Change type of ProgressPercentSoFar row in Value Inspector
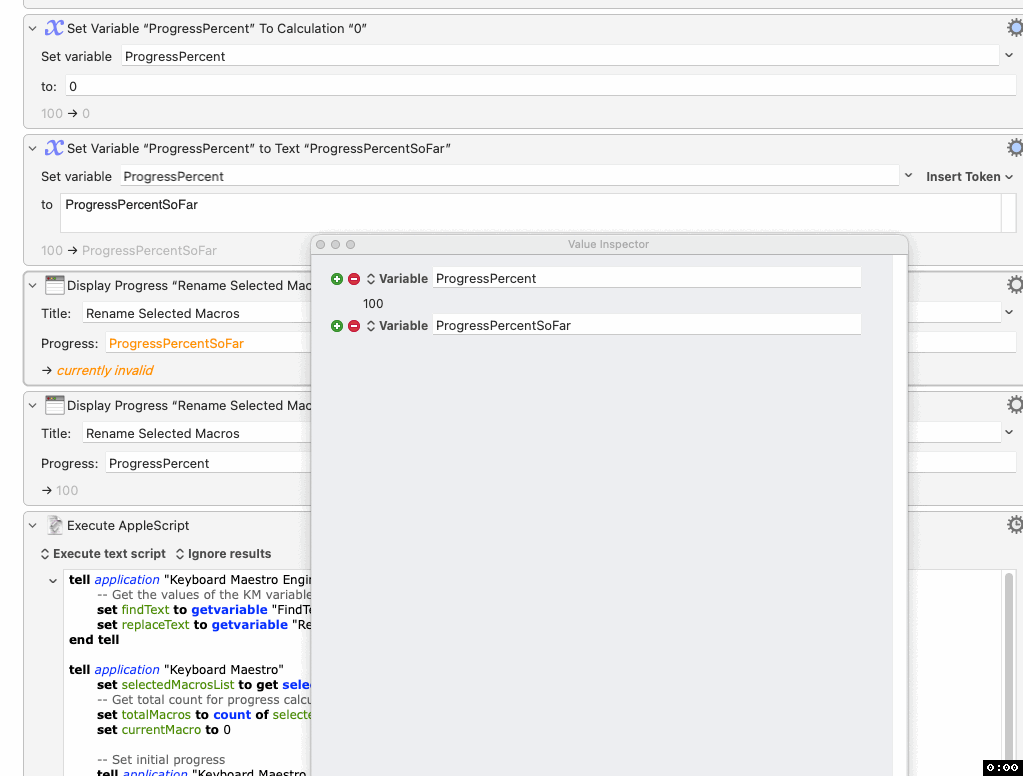This screenshot has width=1023, height=776. pos(397,326)
